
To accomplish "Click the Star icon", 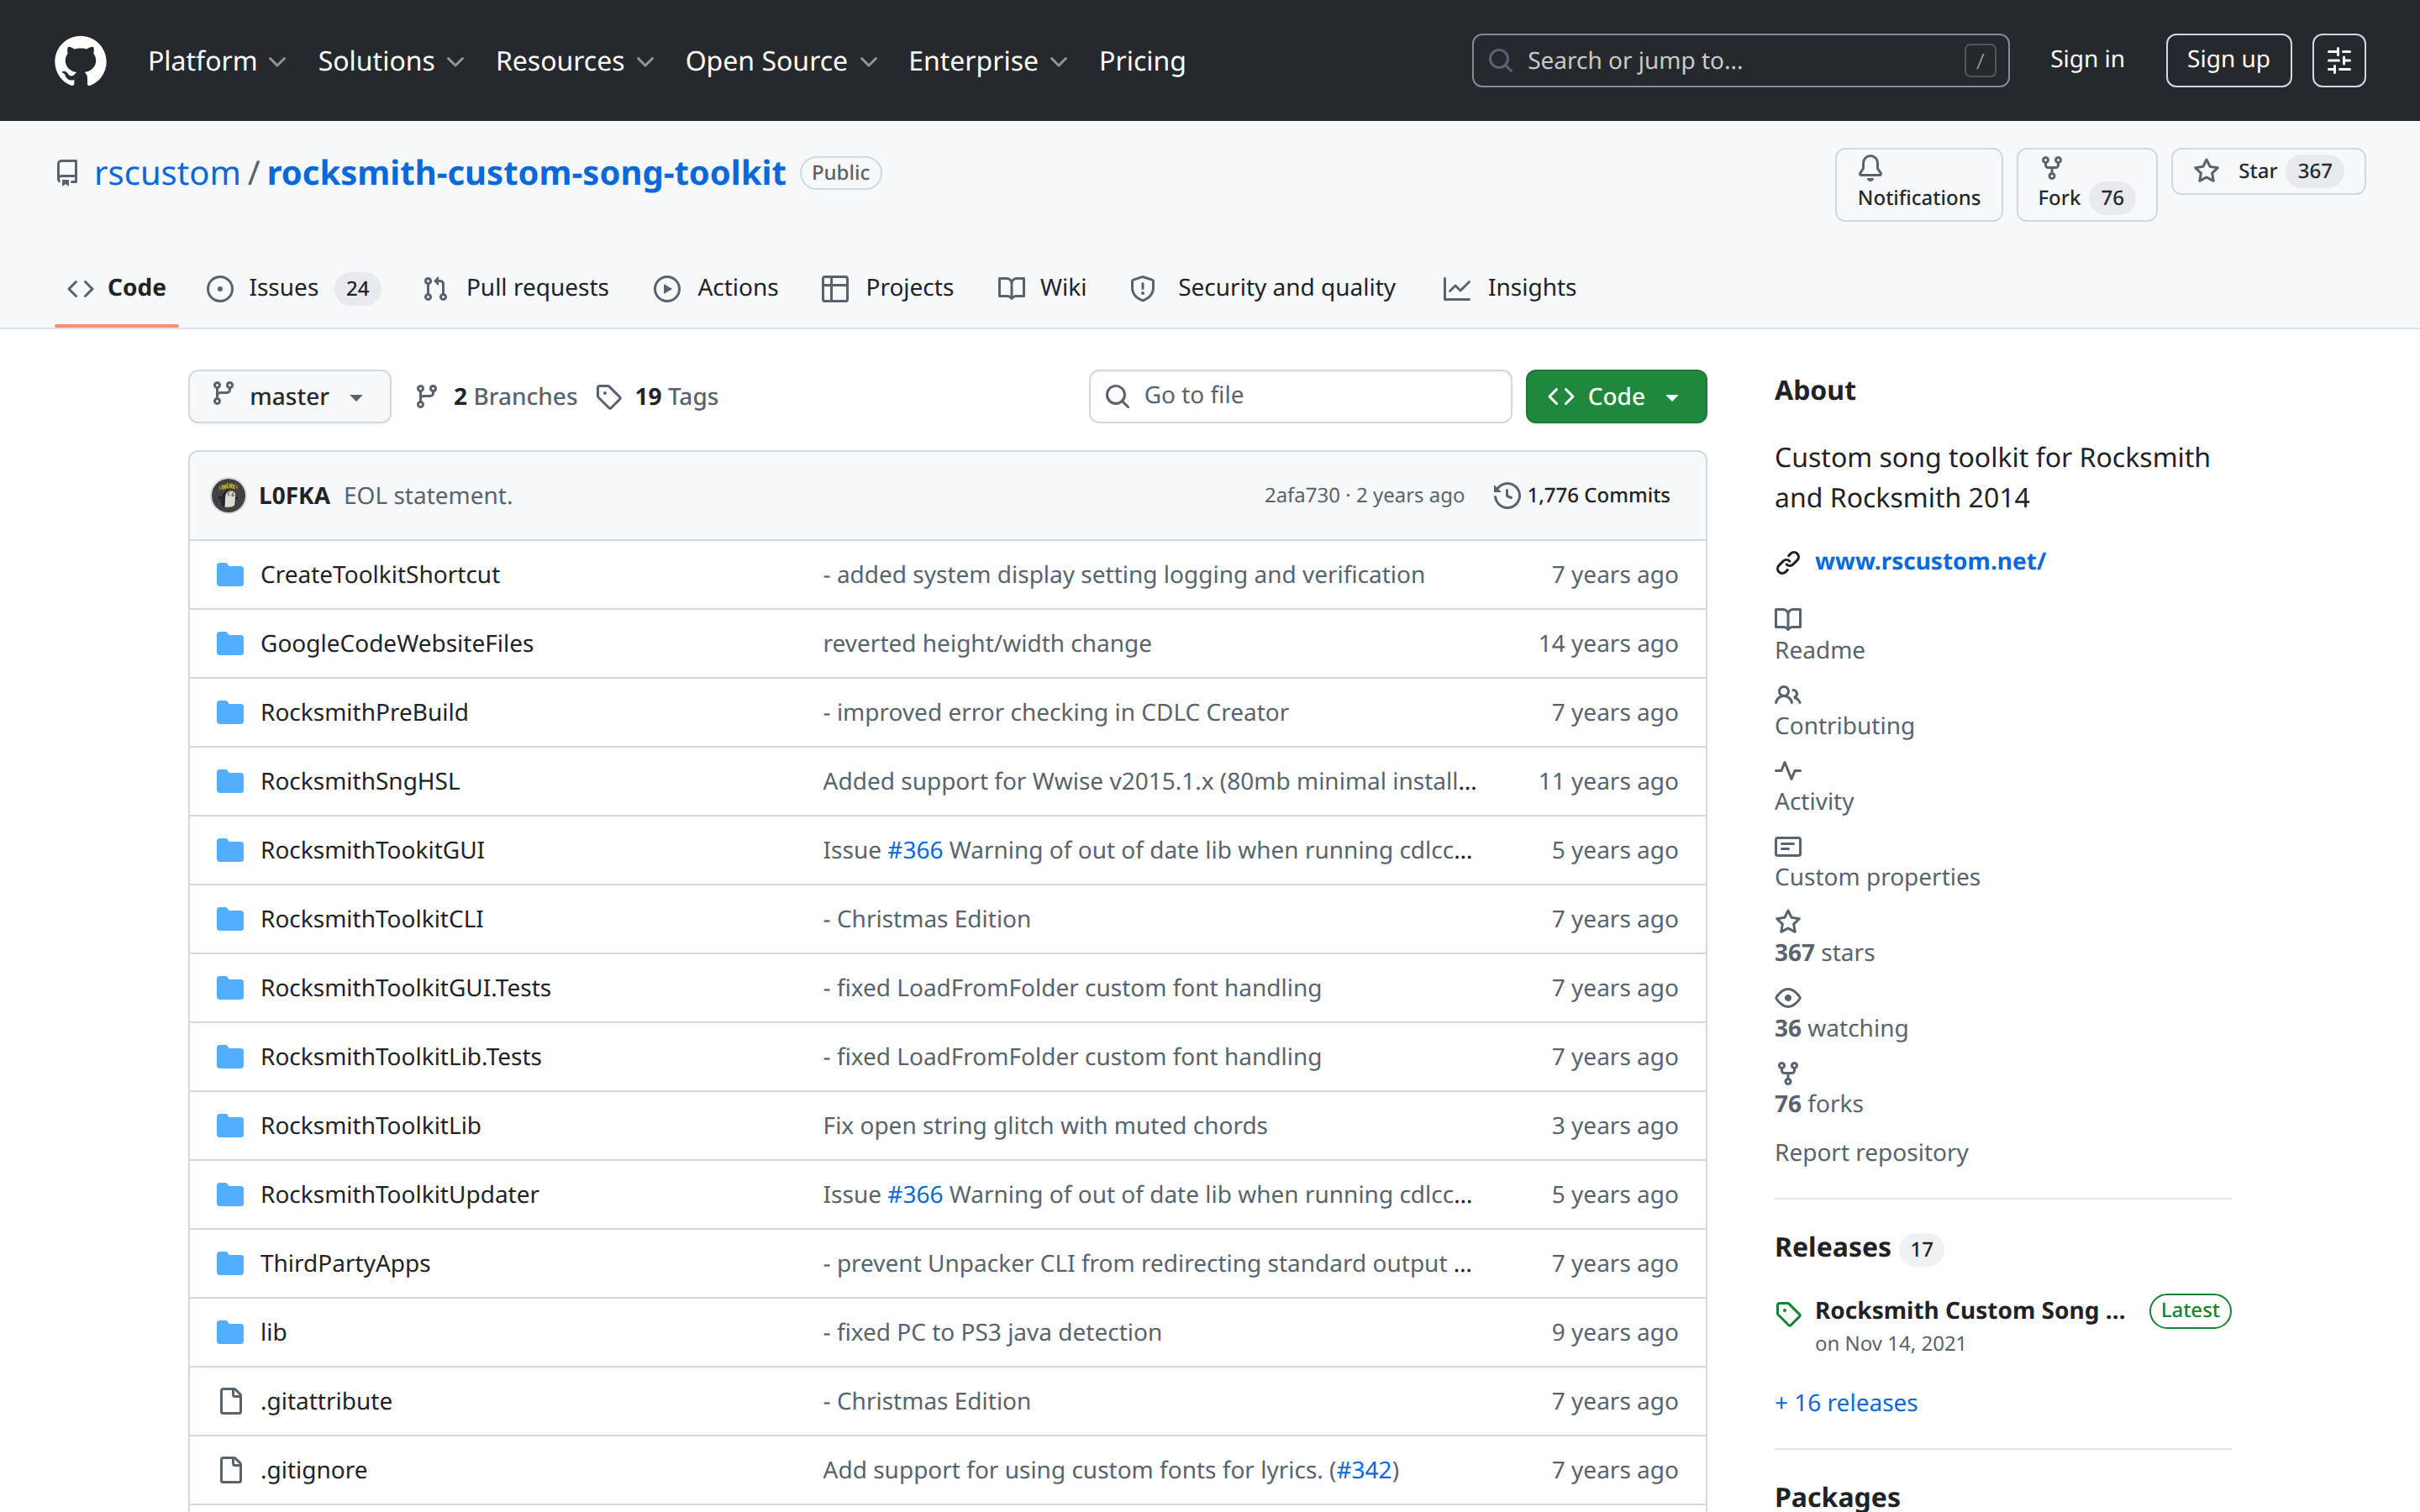I will tap(2206, 171).
